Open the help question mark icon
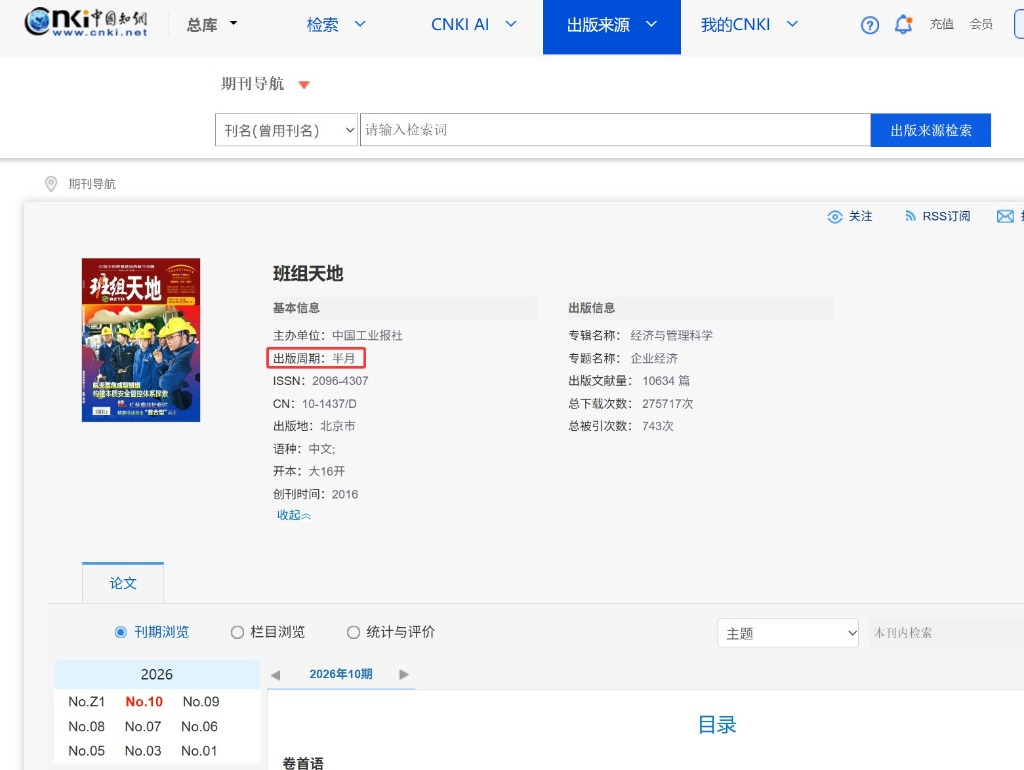The height and width of the screenshot is (770, 1024). [x=869, y=25]
